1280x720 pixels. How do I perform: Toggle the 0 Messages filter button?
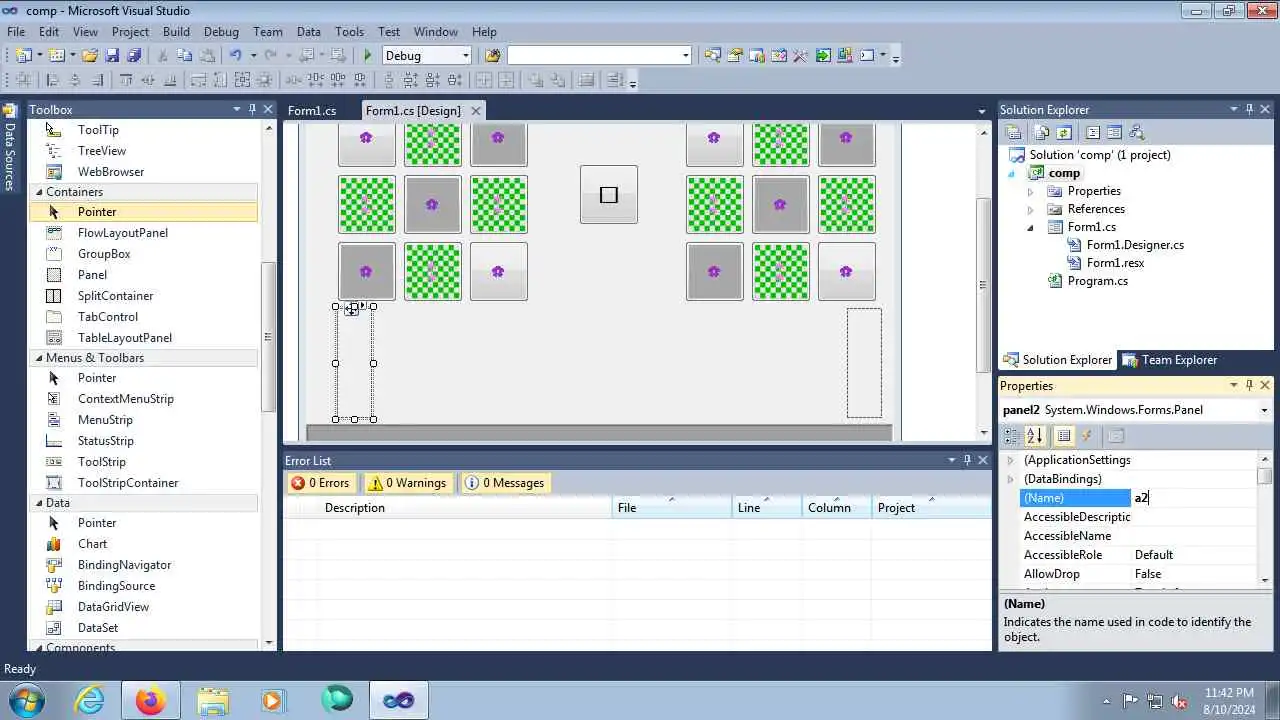click(x=505, y=483)
